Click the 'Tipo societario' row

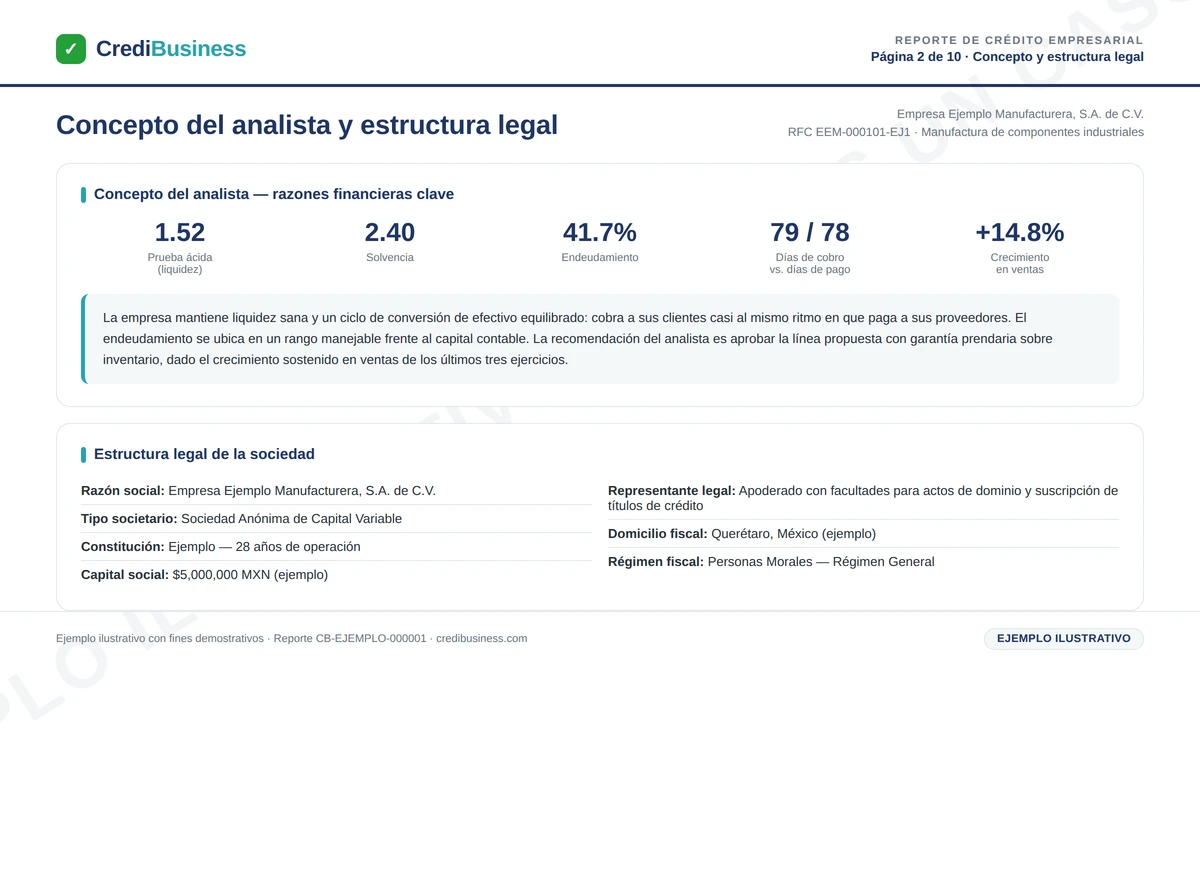click(336, 519)
